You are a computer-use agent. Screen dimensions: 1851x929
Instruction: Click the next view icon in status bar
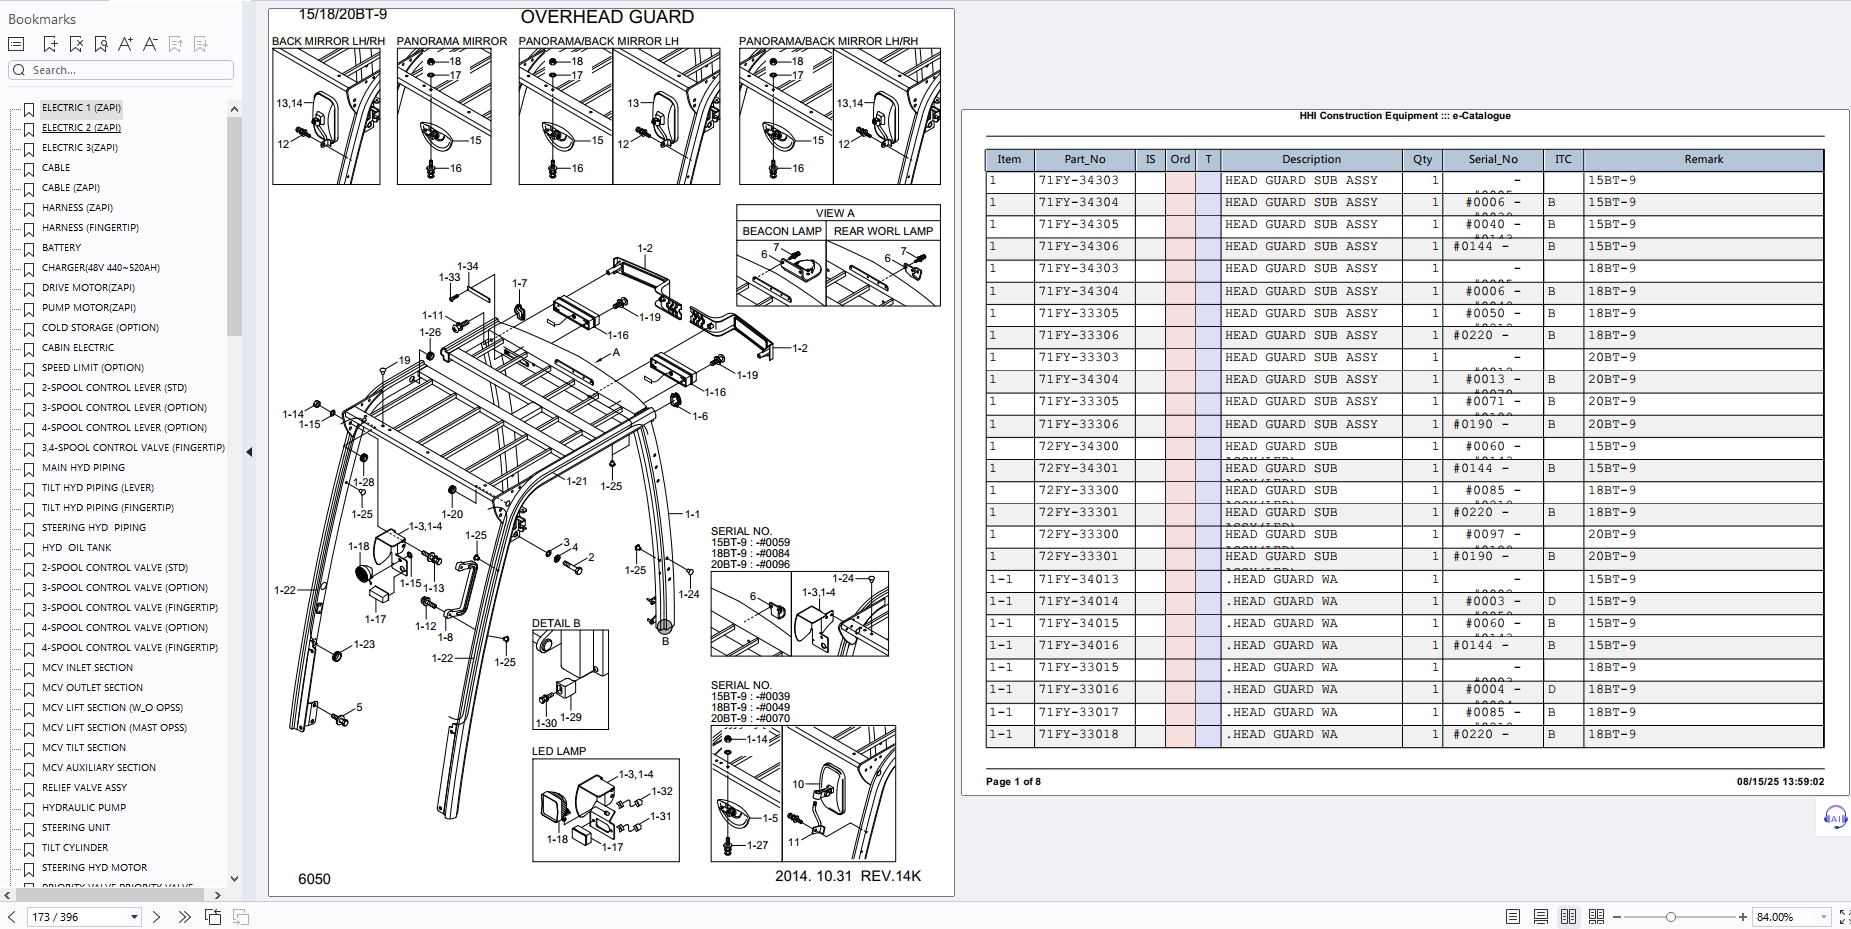click(241, 917)
